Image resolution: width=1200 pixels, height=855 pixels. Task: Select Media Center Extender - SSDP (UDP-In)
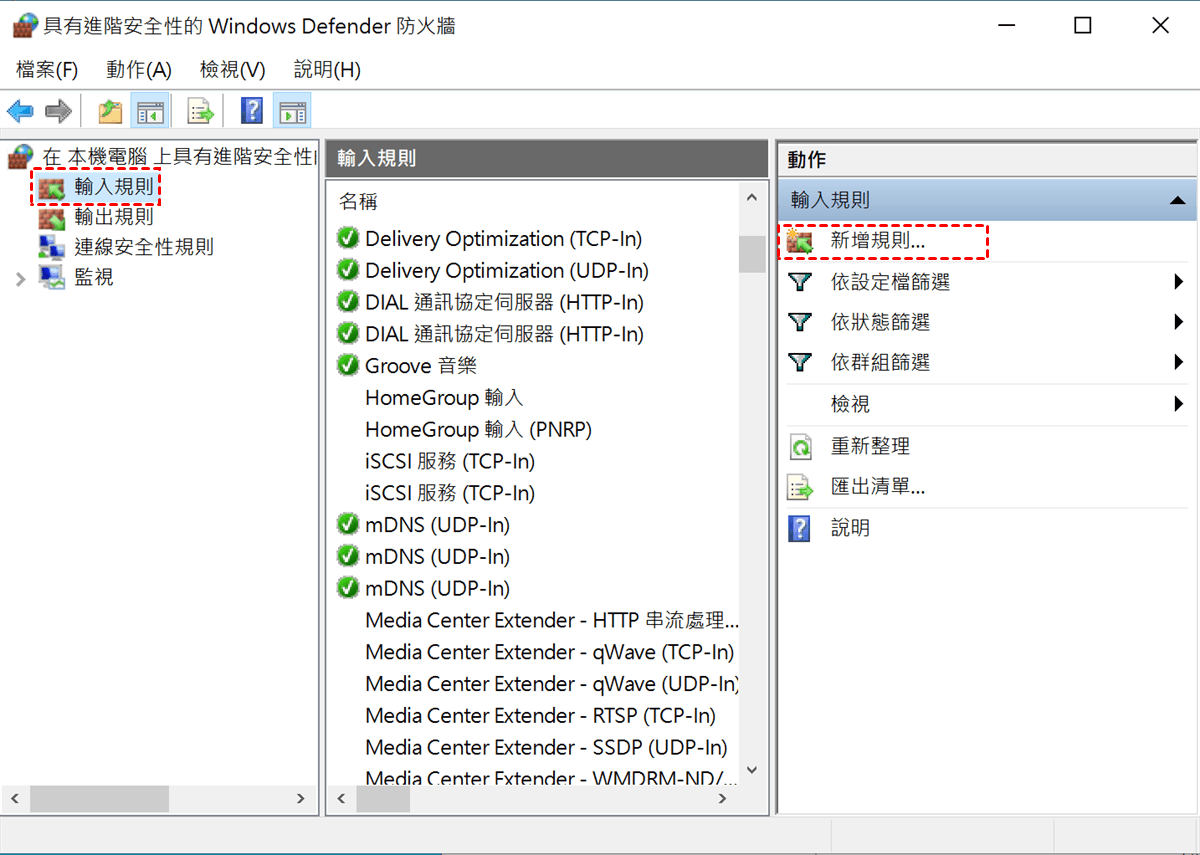click(x=546, y=748)
